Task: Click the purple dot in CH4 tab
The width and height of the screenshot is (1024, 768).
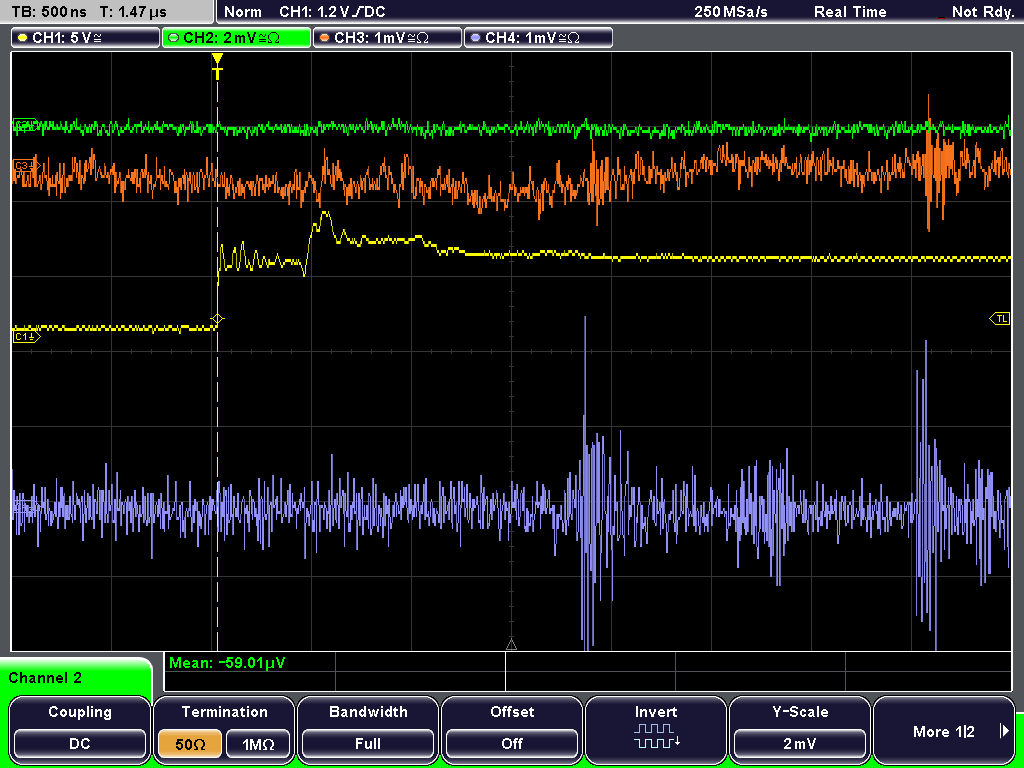Action: (475, 38)
